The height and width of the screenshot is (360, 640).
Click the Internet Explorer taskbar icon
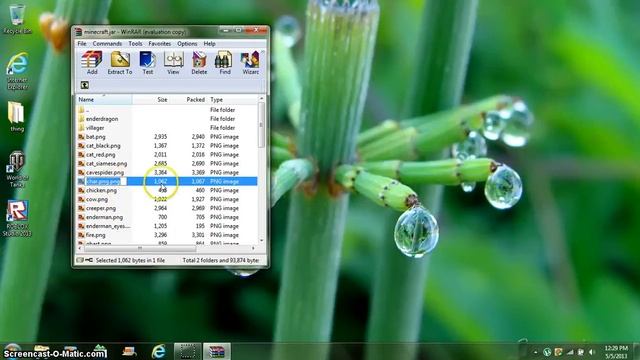[x=158, y=351]
